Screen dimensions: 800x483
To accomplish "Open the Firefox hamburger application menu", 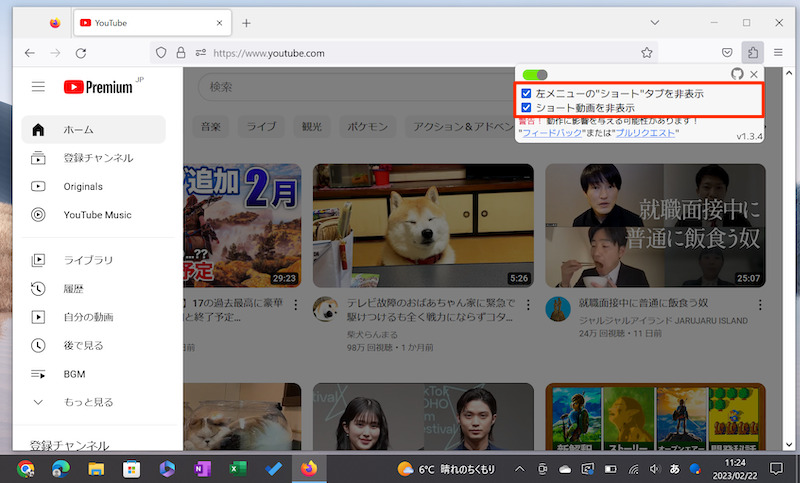I will coord(780,52).
